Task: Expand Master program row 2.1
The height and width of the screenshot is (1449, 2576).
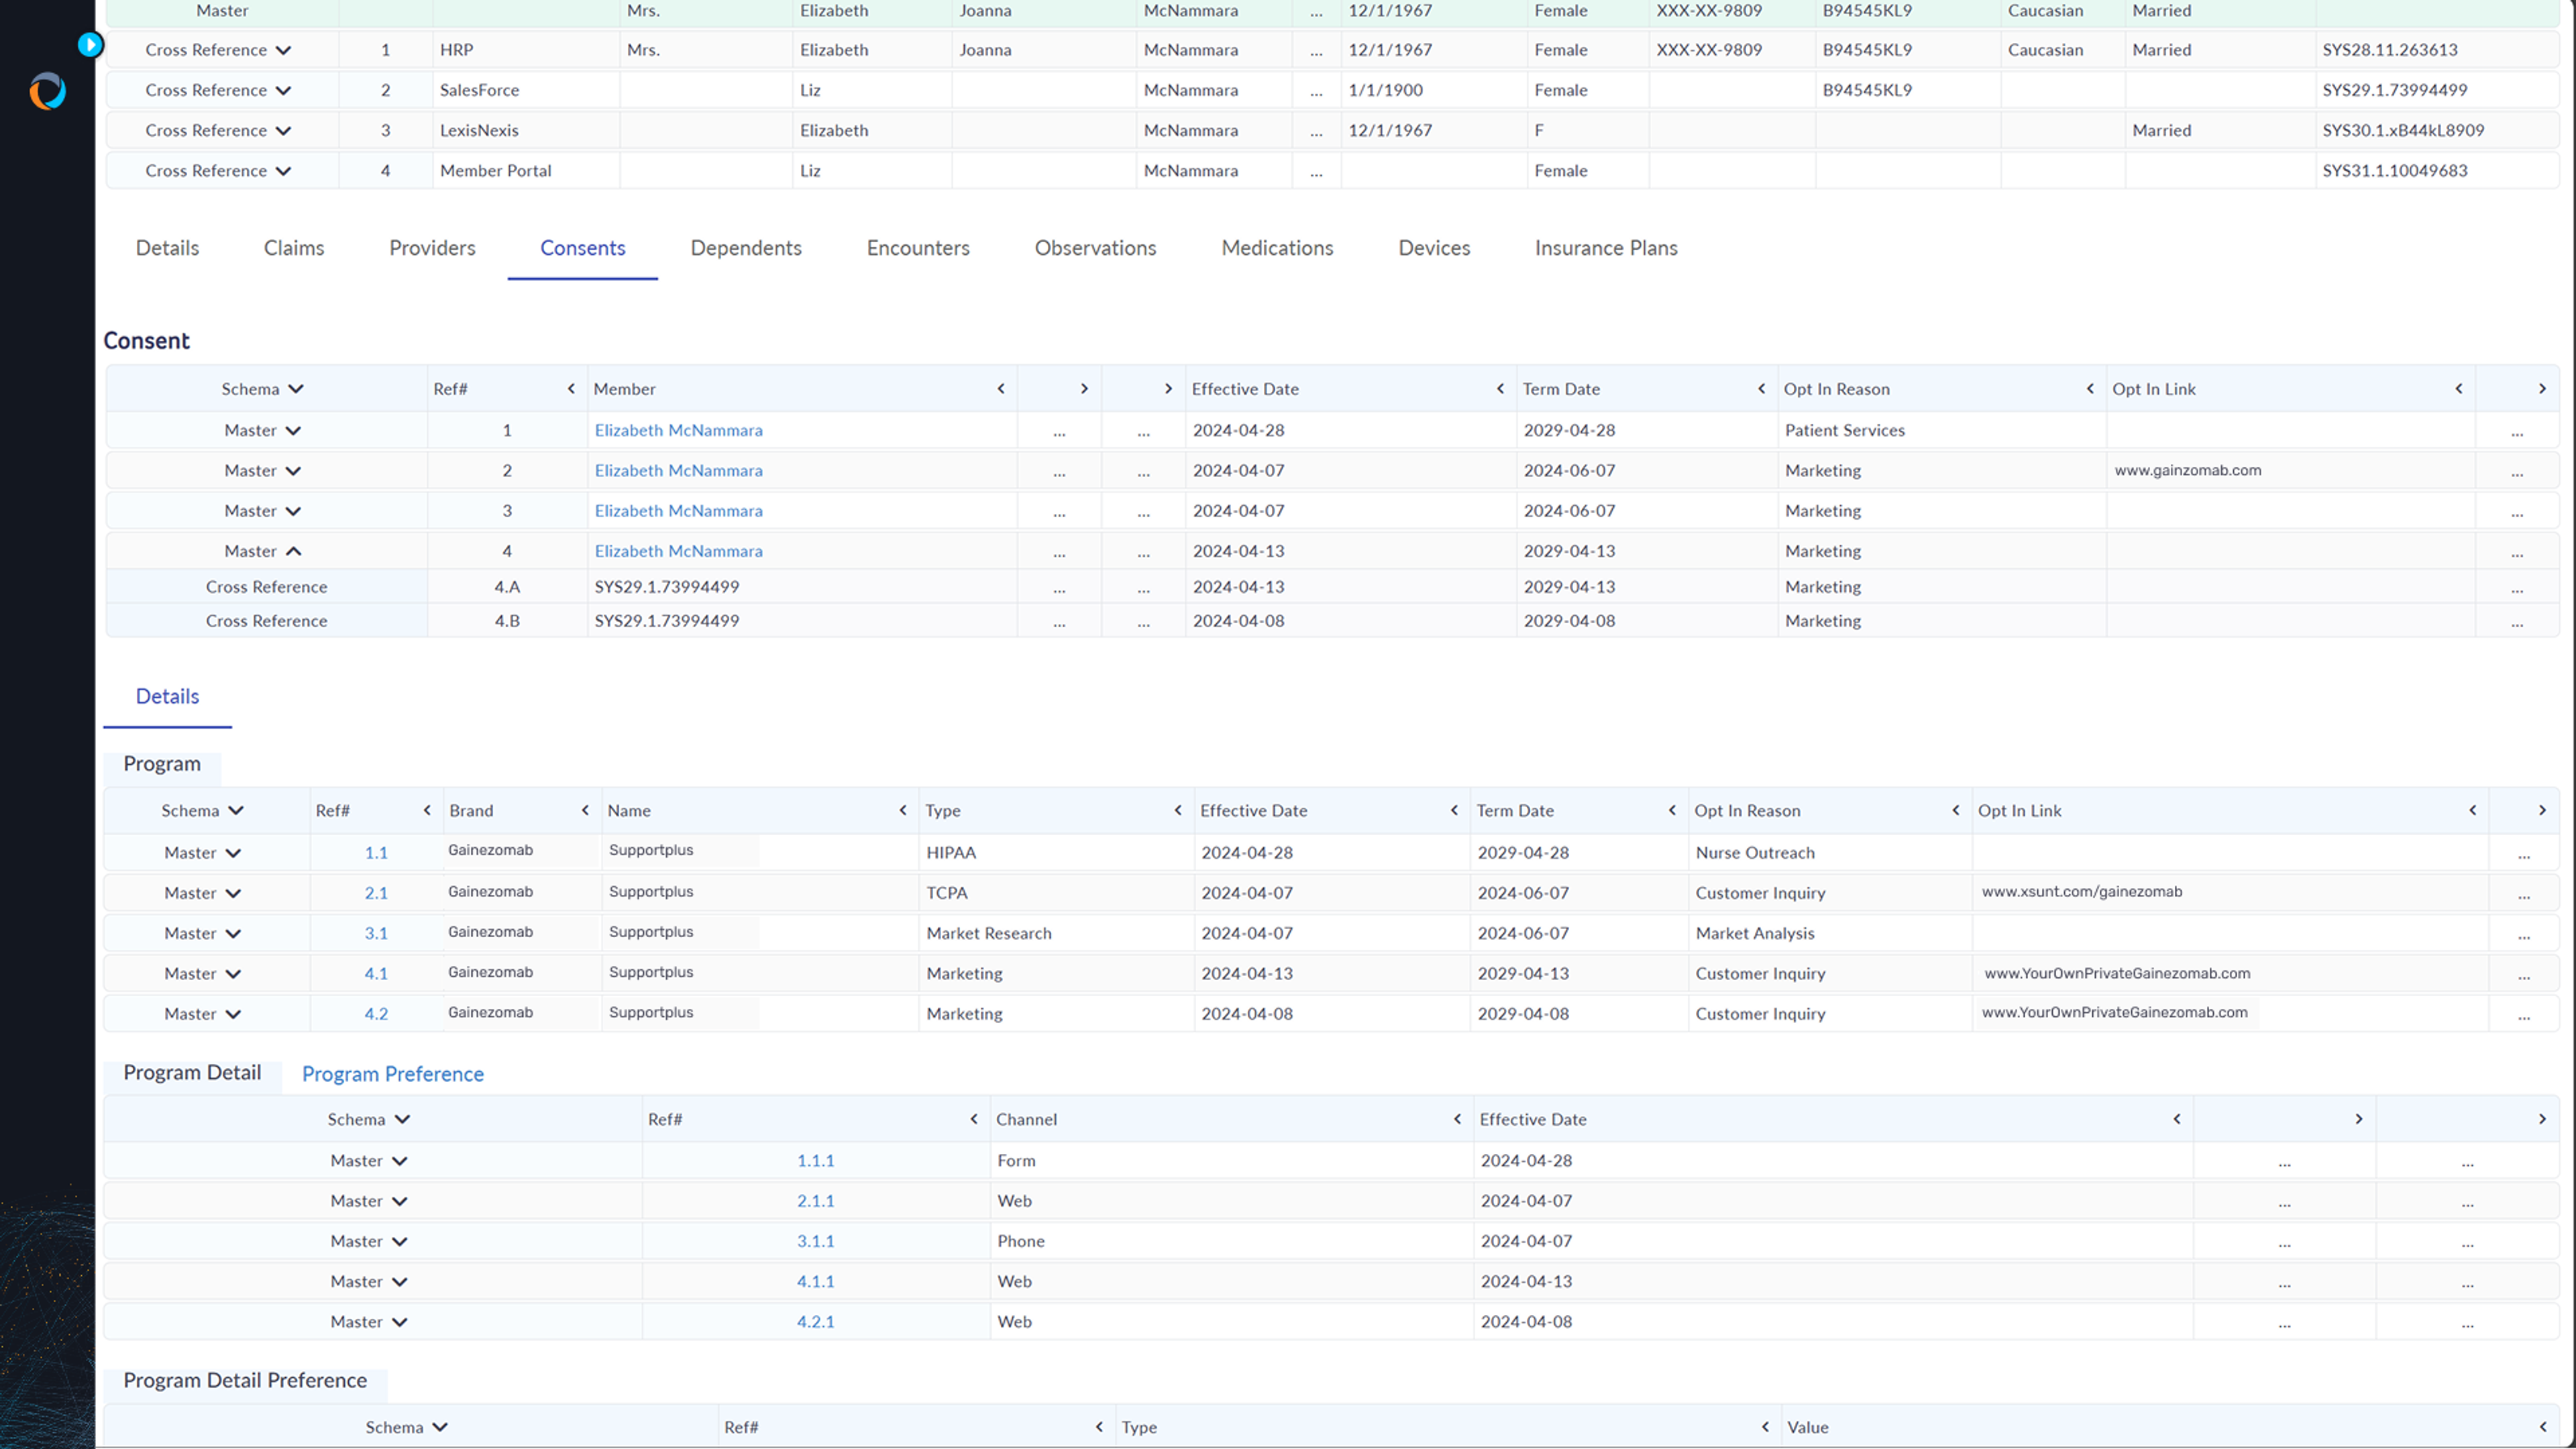Action: [233, 893]
